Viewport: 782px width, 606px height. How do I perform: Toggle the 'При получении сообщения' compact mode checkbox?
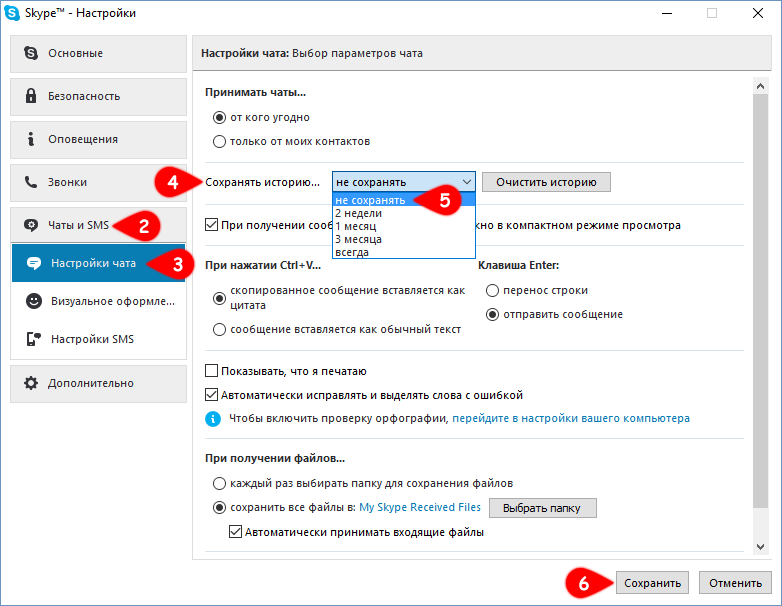point(211,225)
